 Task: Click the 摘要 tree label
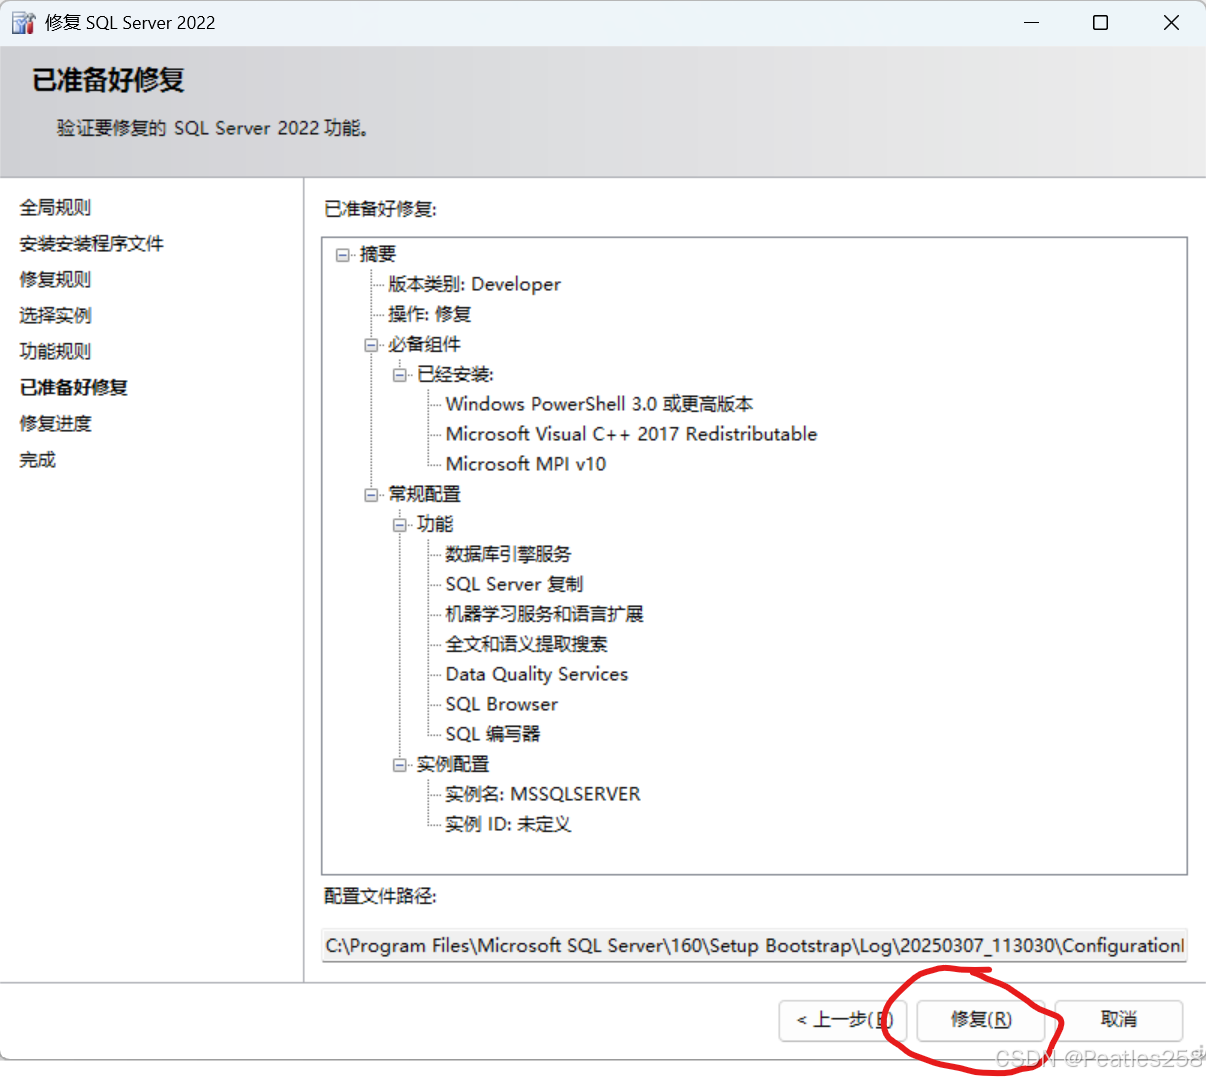[x=378, y=255]
